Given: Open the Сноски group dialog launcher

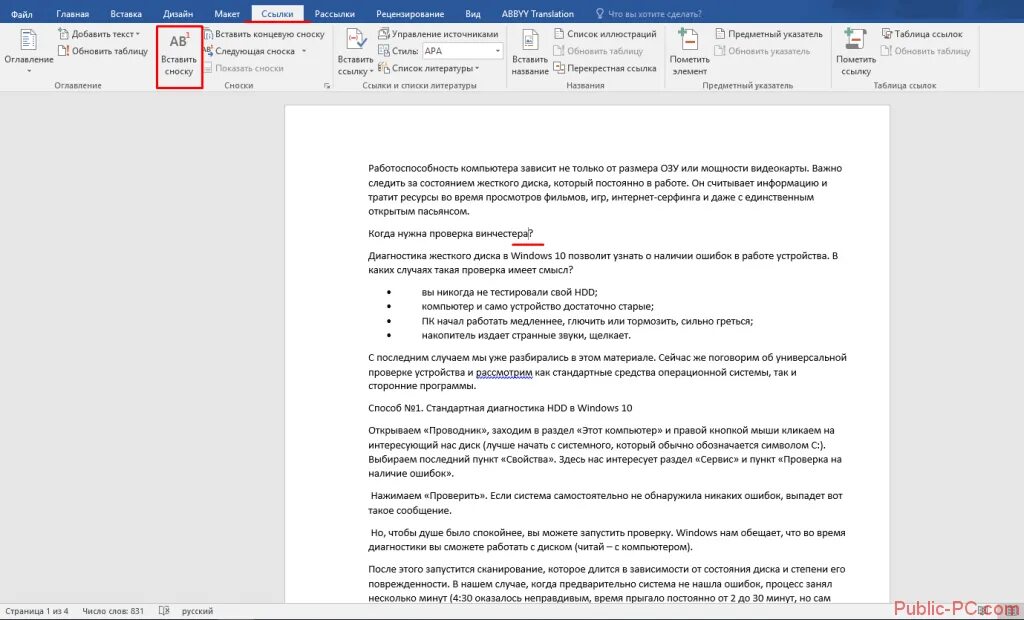Looking at the screenshot, I should 327,86.
